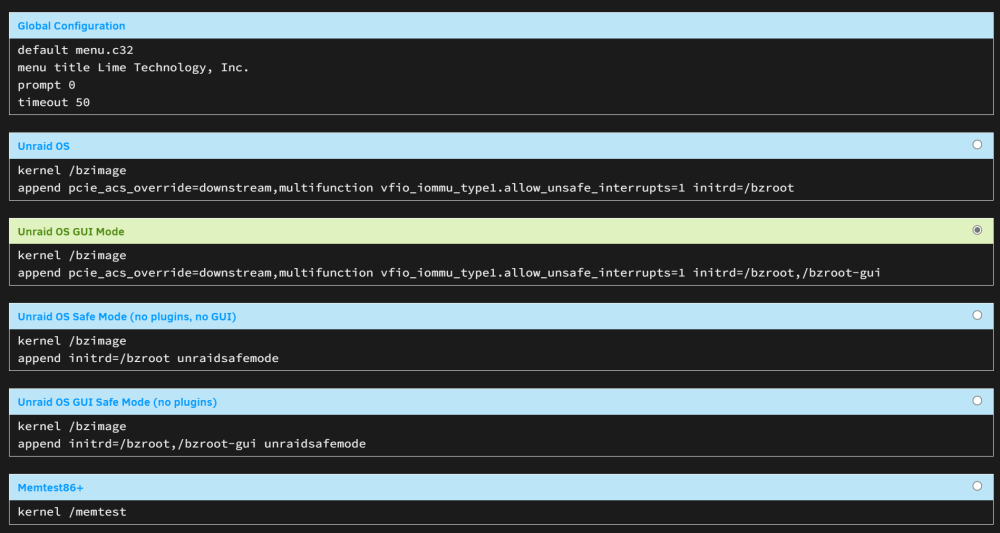Click 'append initrd=/bzroot unraidsafemode' line
Viewport: 1000px width, 533px height.
(x=148, y=358)
